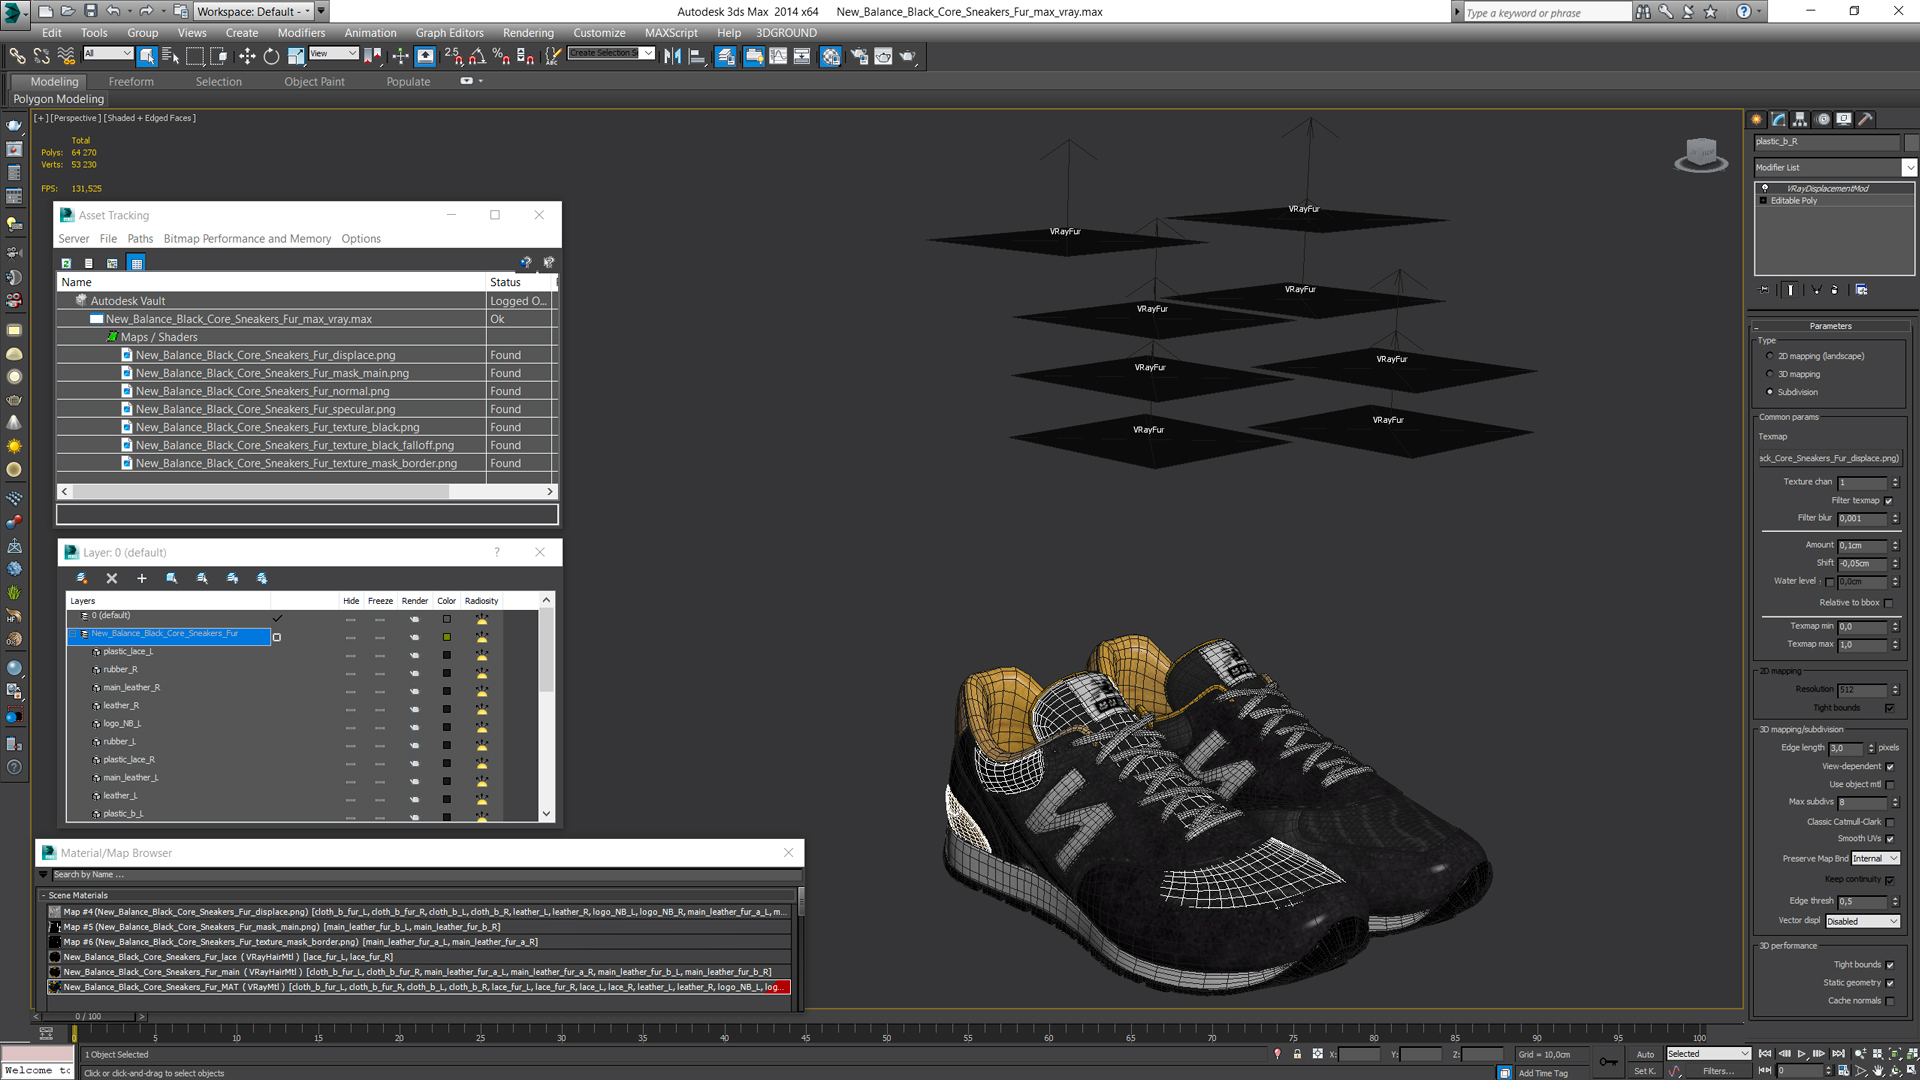Click the Auto key button

pyautogui.click(x=1645, y=1054)
